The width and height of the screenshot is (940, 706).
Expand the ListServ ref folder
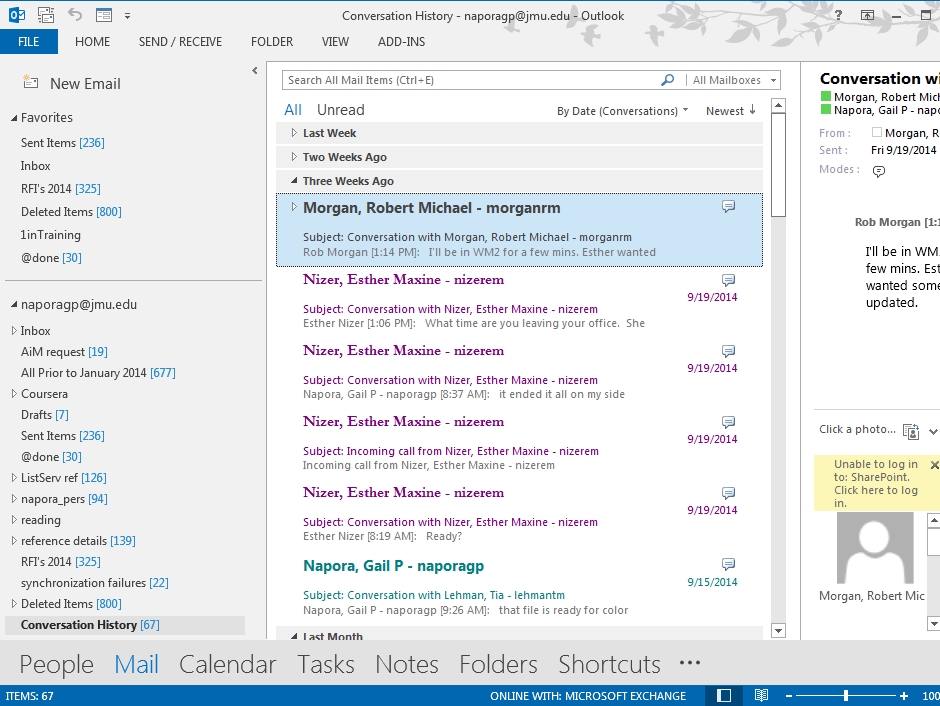14,478
